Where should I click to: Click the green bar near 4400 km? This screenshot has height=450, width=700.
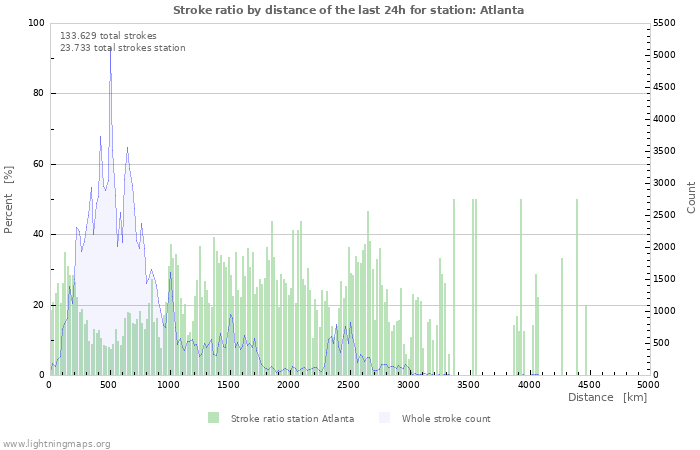[577, 287]
